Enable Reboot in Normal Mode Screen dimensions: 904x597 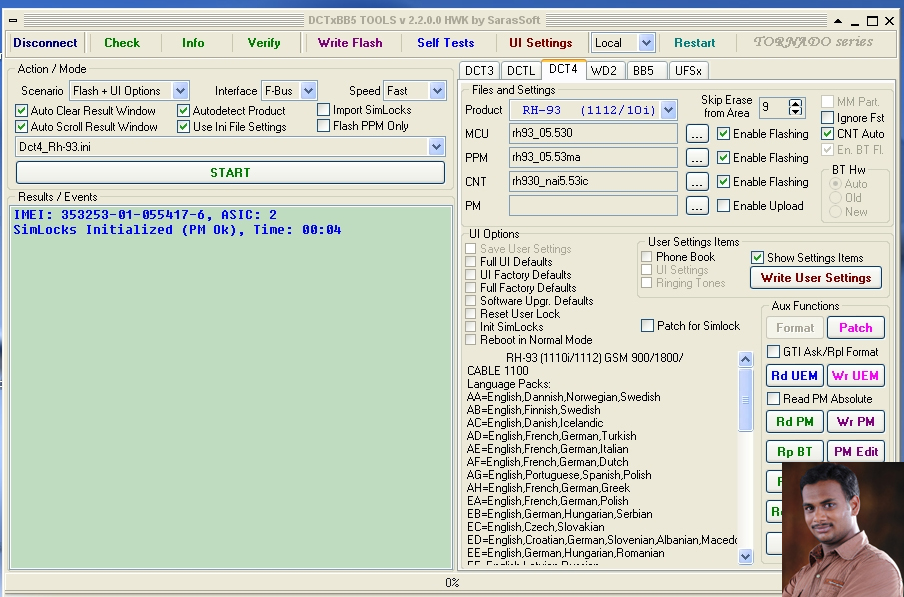click(x=471, y=340)
